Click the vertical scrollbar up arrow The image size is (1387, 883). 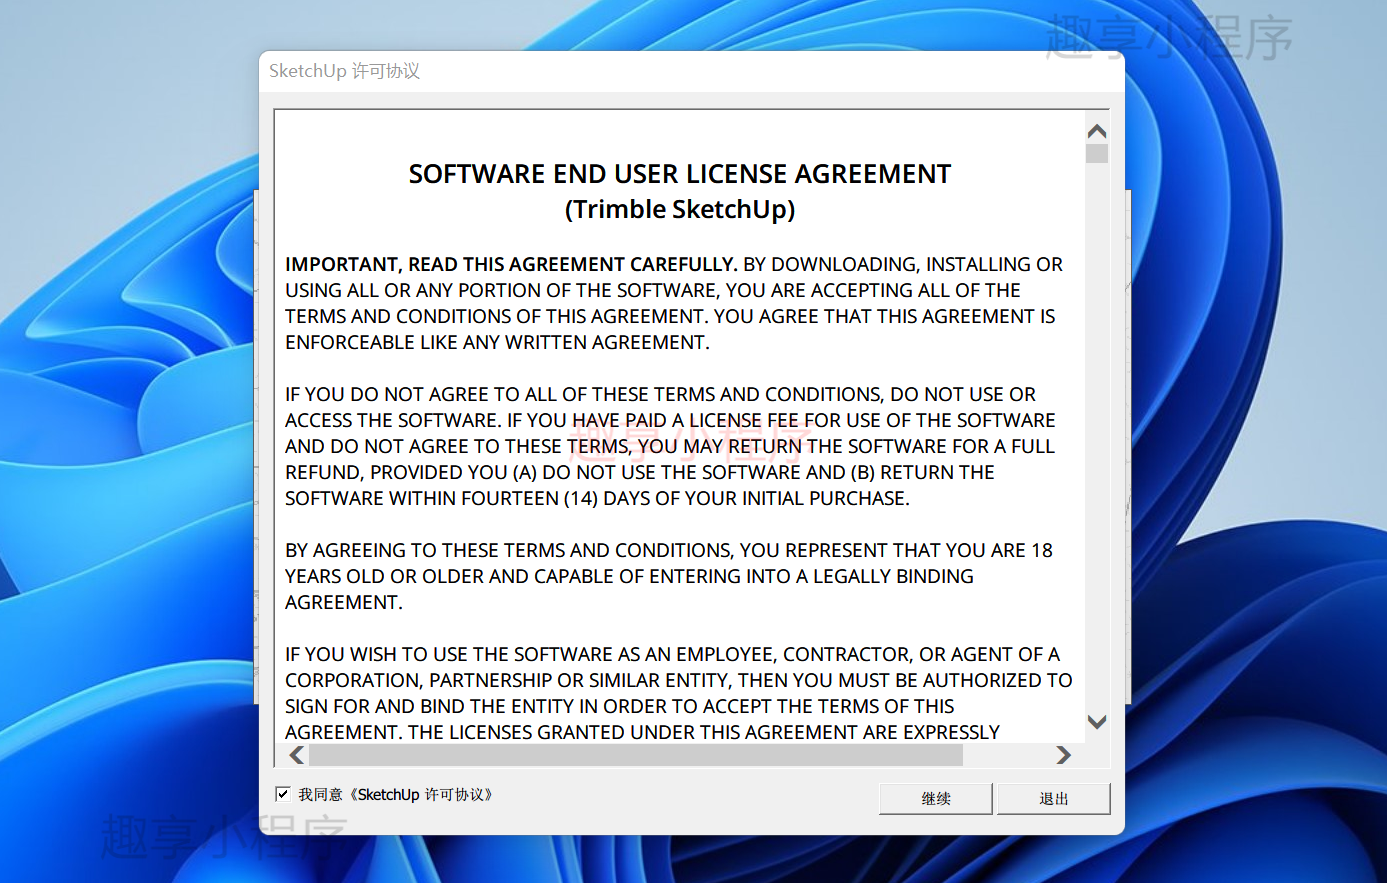(x=1097, y=131)
